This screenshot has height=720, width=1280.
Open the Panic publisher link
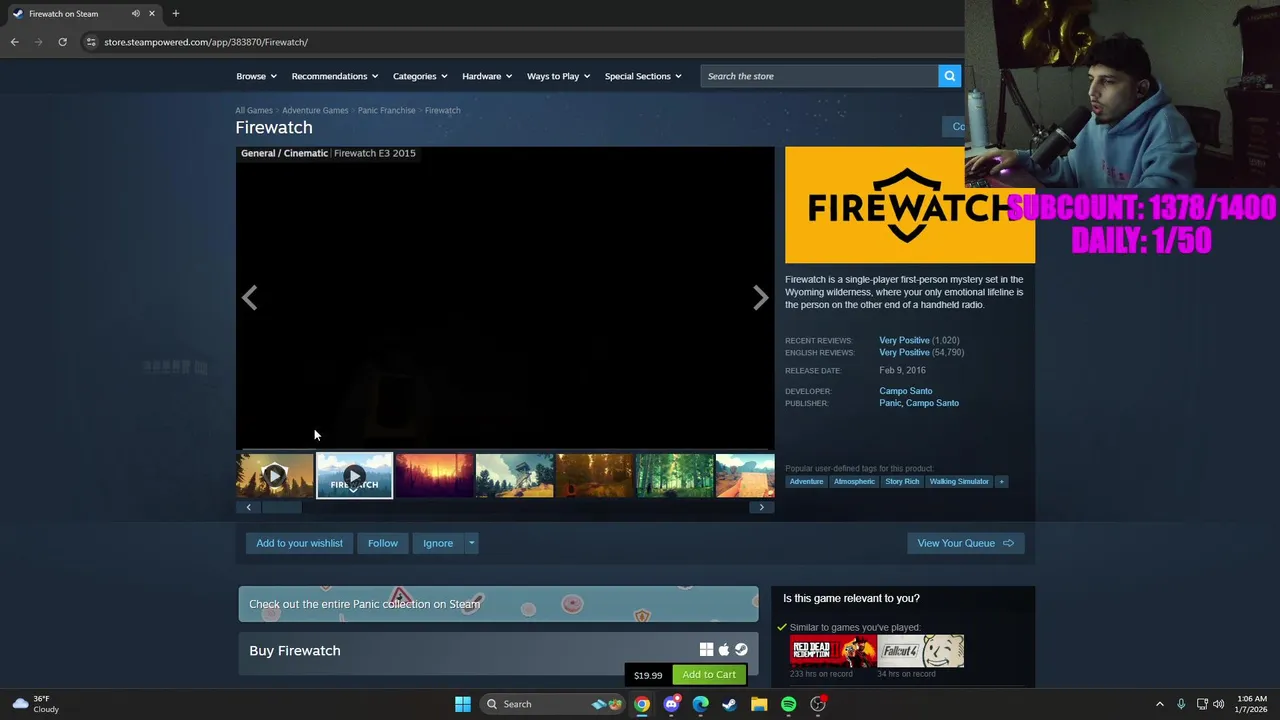pyautogui.click(x=890, y=403)
